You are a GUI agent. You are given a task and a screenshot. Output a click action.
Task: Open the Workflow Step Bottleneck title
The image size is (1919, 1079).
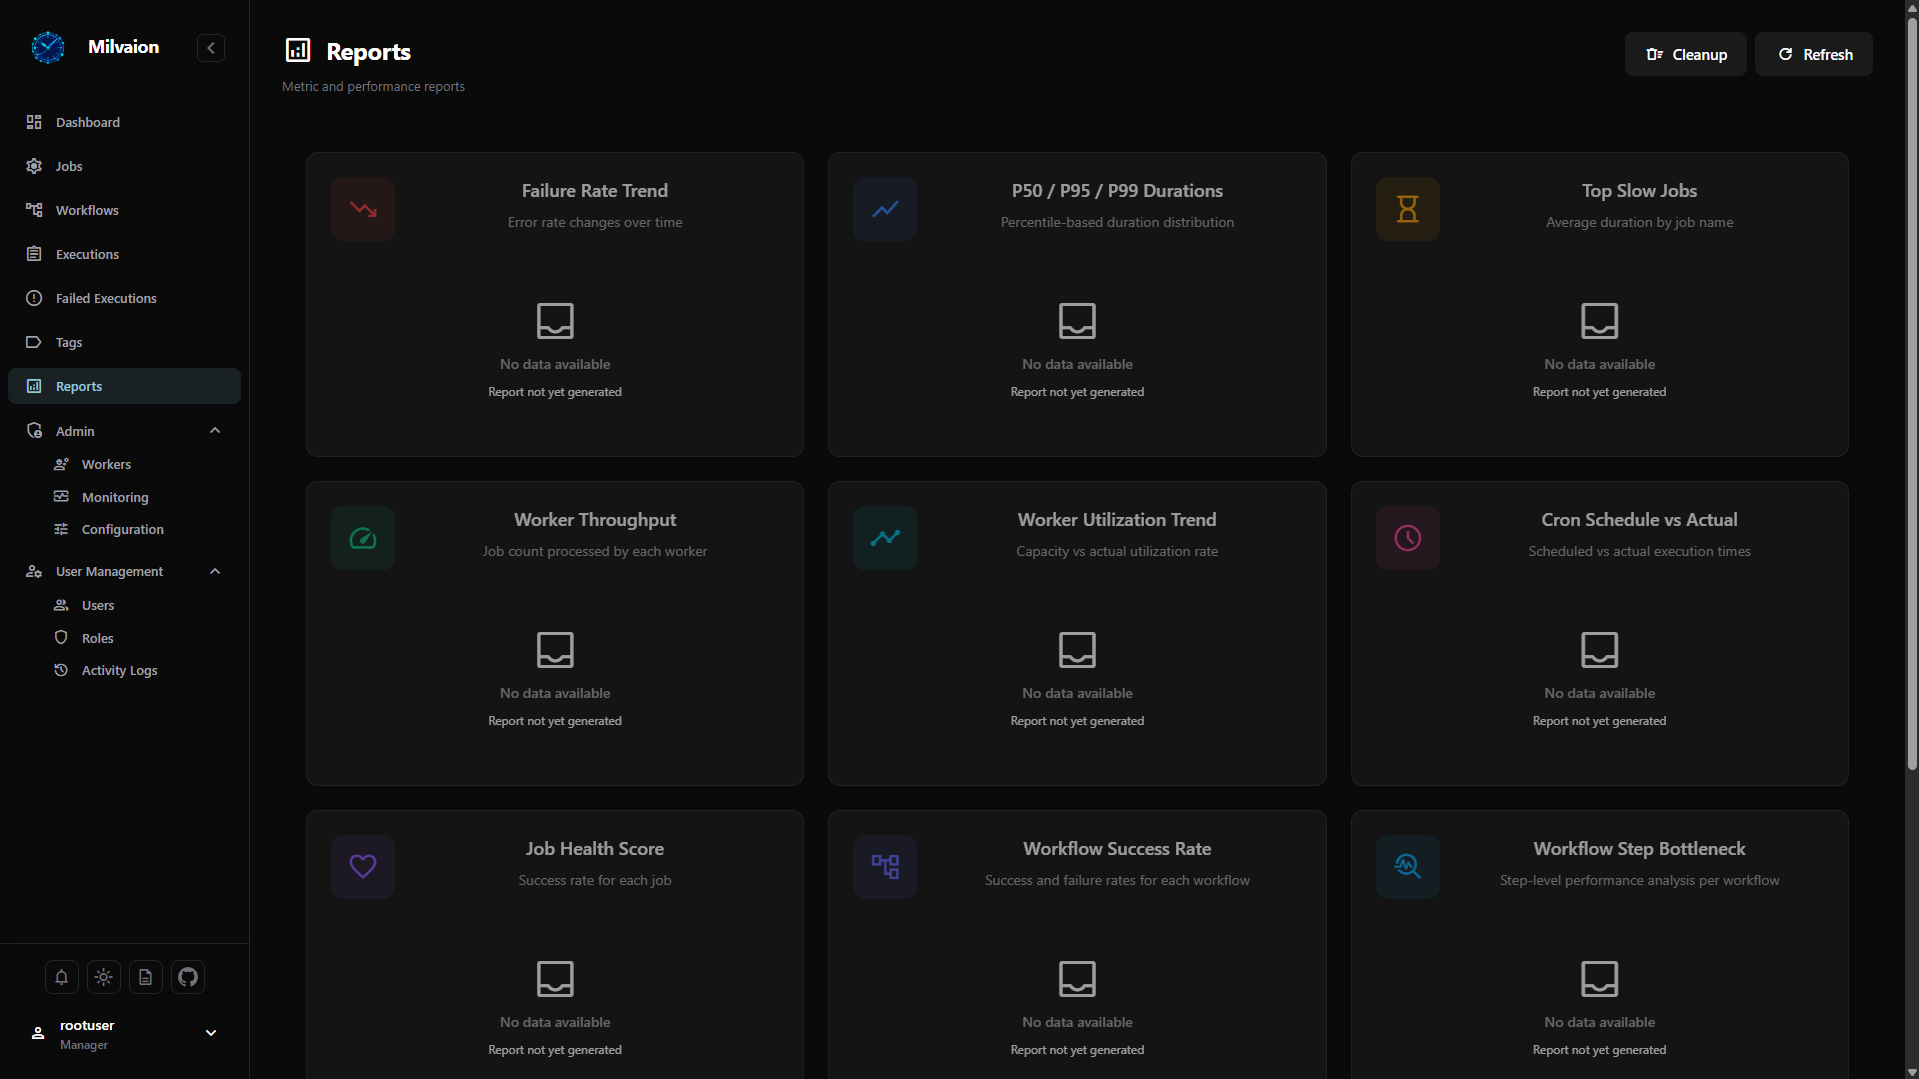1639,849
